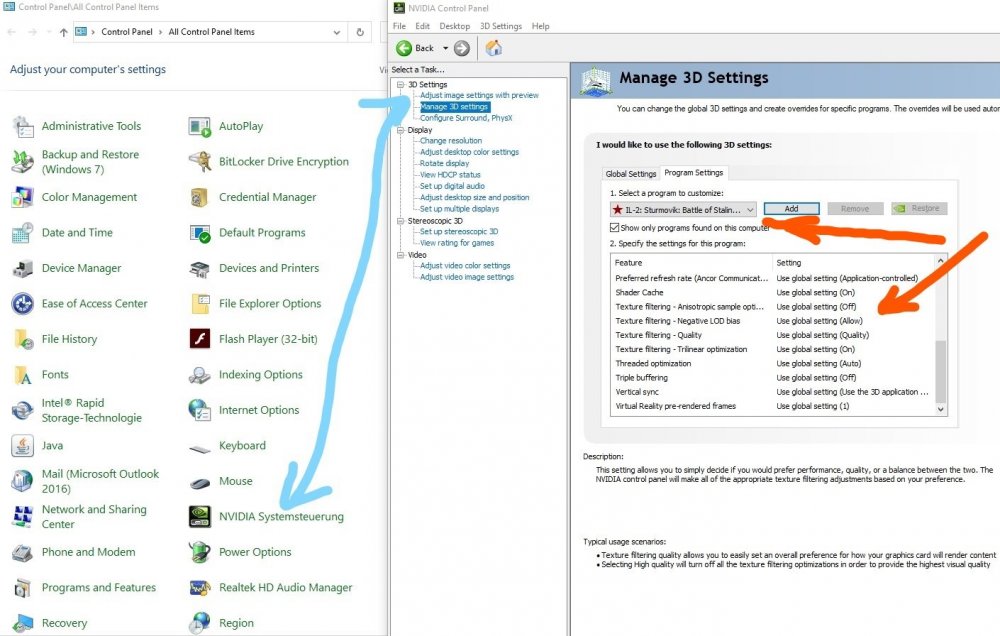Open Backup and Restore (Windows 7) icon
Screen dimensions: 1000x636
[x=23, y=161]
